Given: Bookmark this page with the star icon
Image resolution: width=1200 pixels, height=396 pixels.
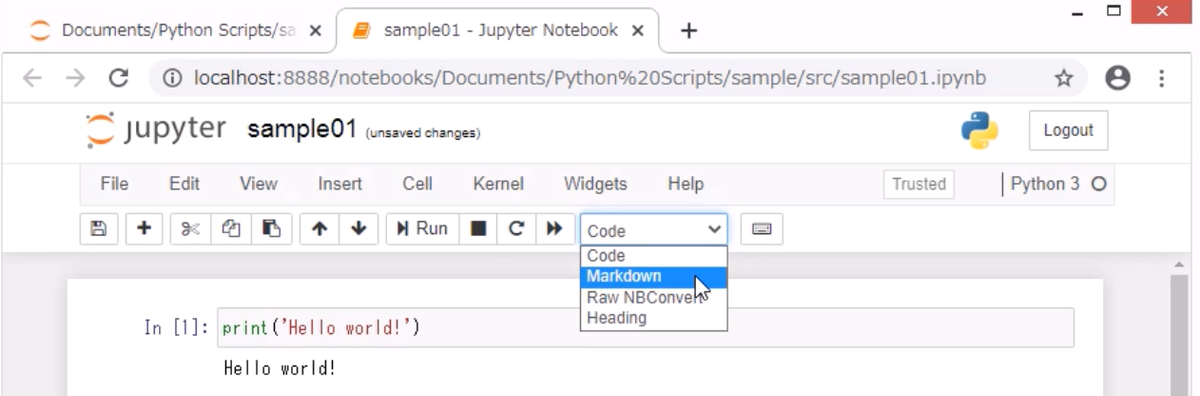Looking at the screenshot, I should pos(1064,78).
